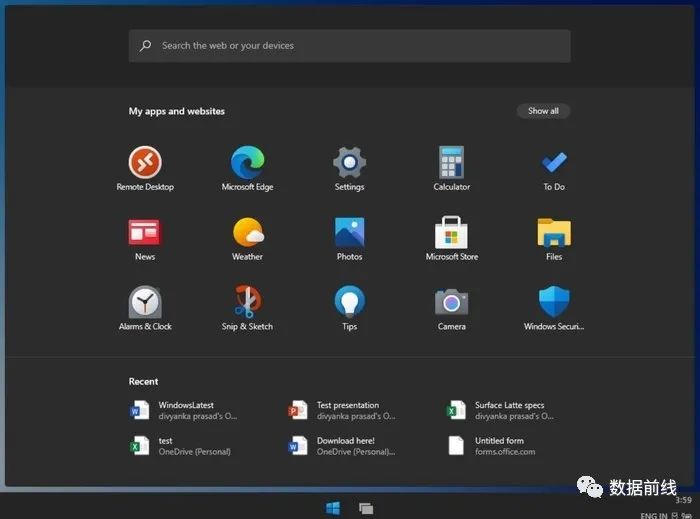
Task: Open recent Untitled form item
Action: coord(492,446)
